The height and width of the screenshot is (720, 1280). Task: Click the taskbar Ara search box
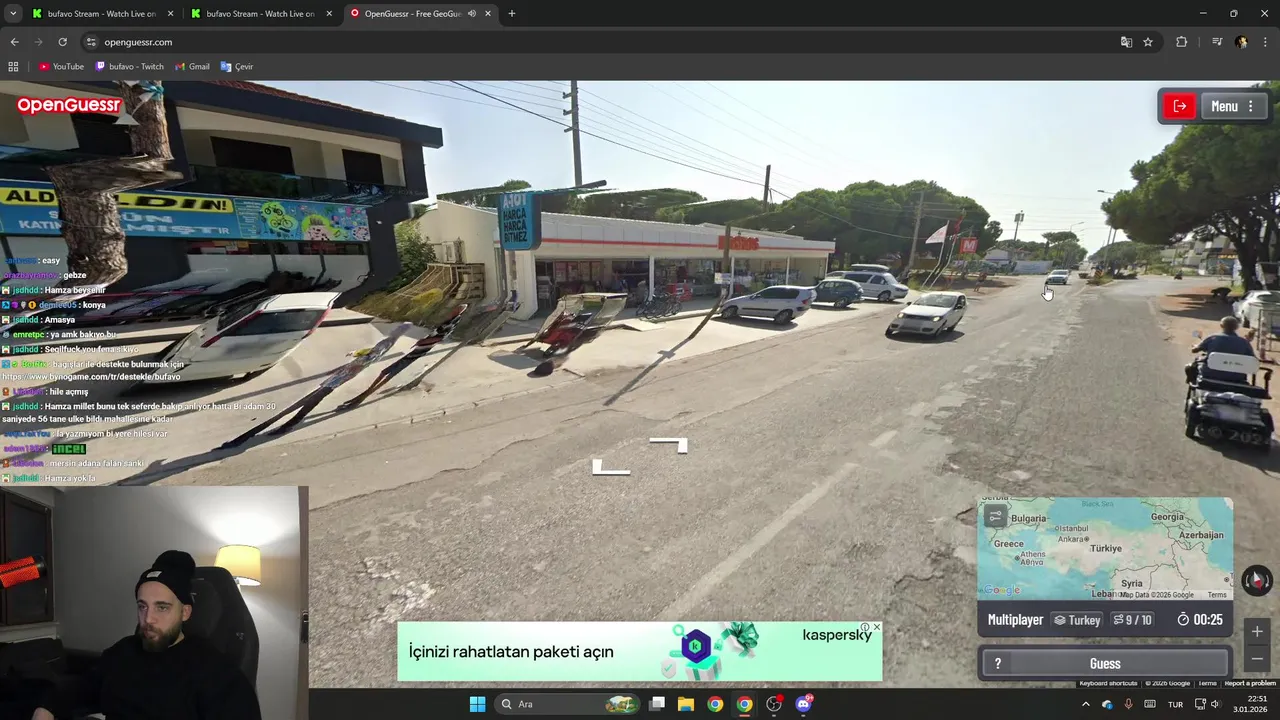[x=567, y=704]
